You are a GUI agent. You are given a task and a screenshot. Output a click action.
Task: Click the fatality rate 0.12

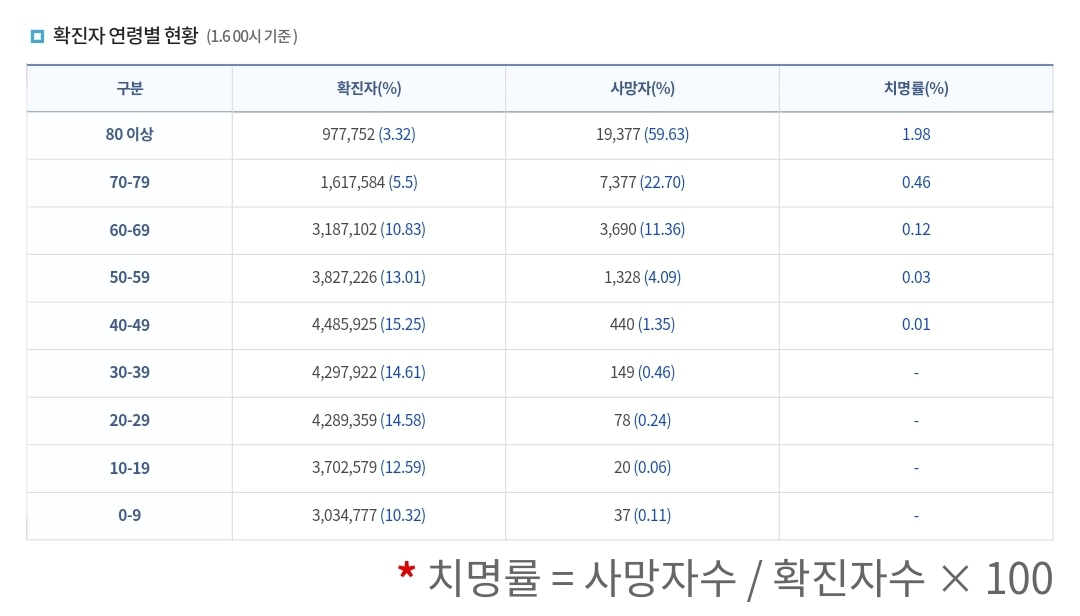[x=916, y=229]
